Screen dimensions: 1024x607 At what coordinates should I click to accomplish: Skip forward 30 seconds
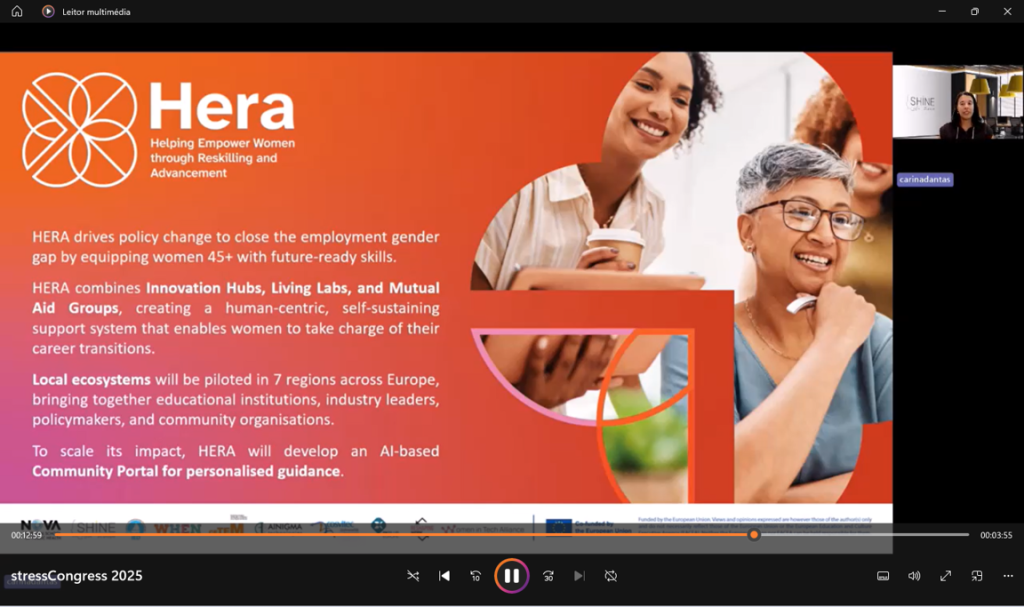point(548,576)
